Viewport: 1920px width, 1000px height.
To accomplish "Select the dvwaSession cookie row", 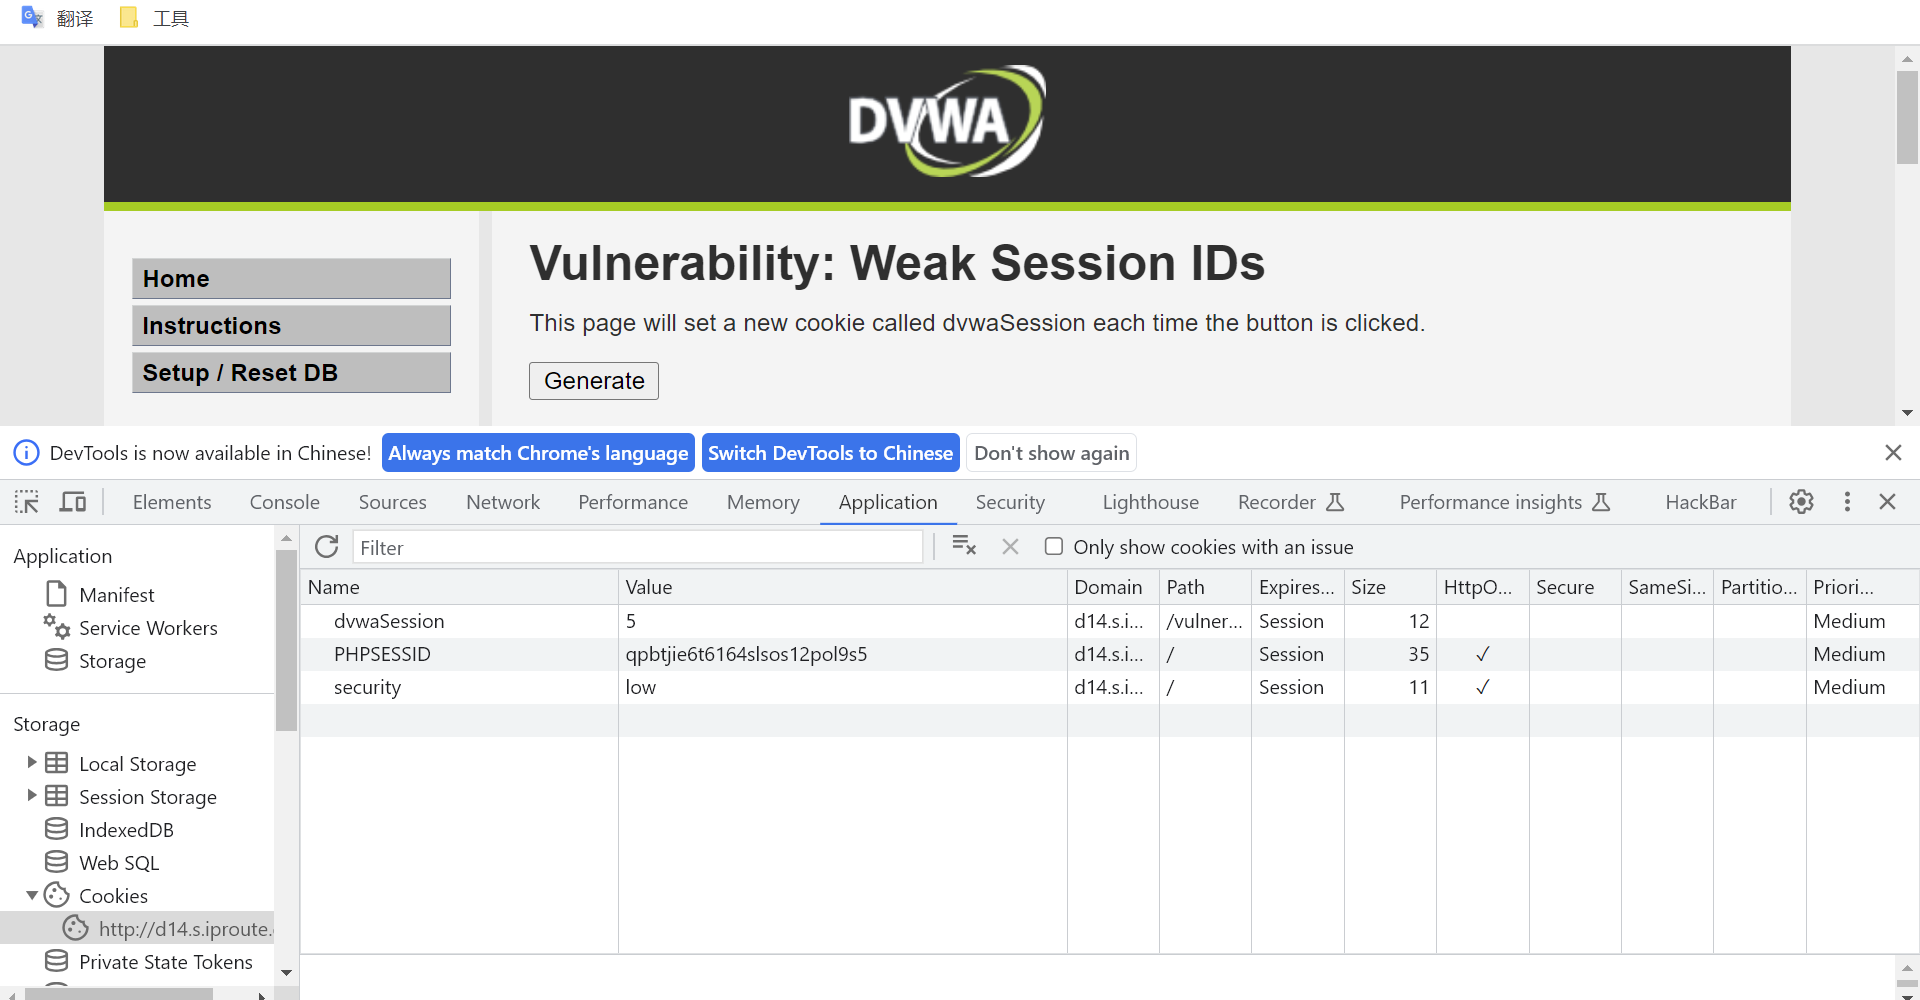I will pyautogui.click(x=389, y=621).
